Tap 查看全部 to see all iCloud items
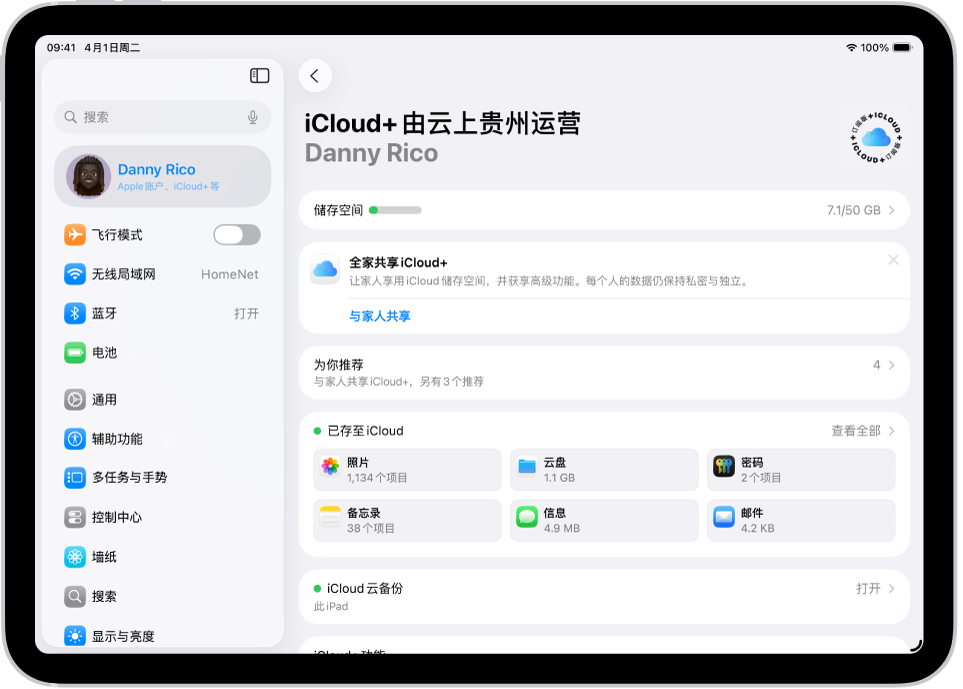The width and height of the screenshot is (963, 689). pyautogui.click(x=858, y=431)
